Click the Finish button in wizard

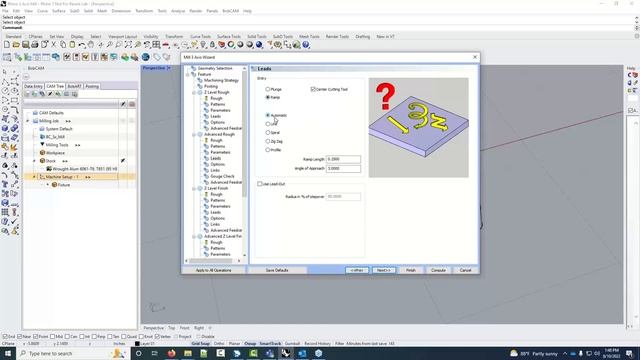point(411,270)
